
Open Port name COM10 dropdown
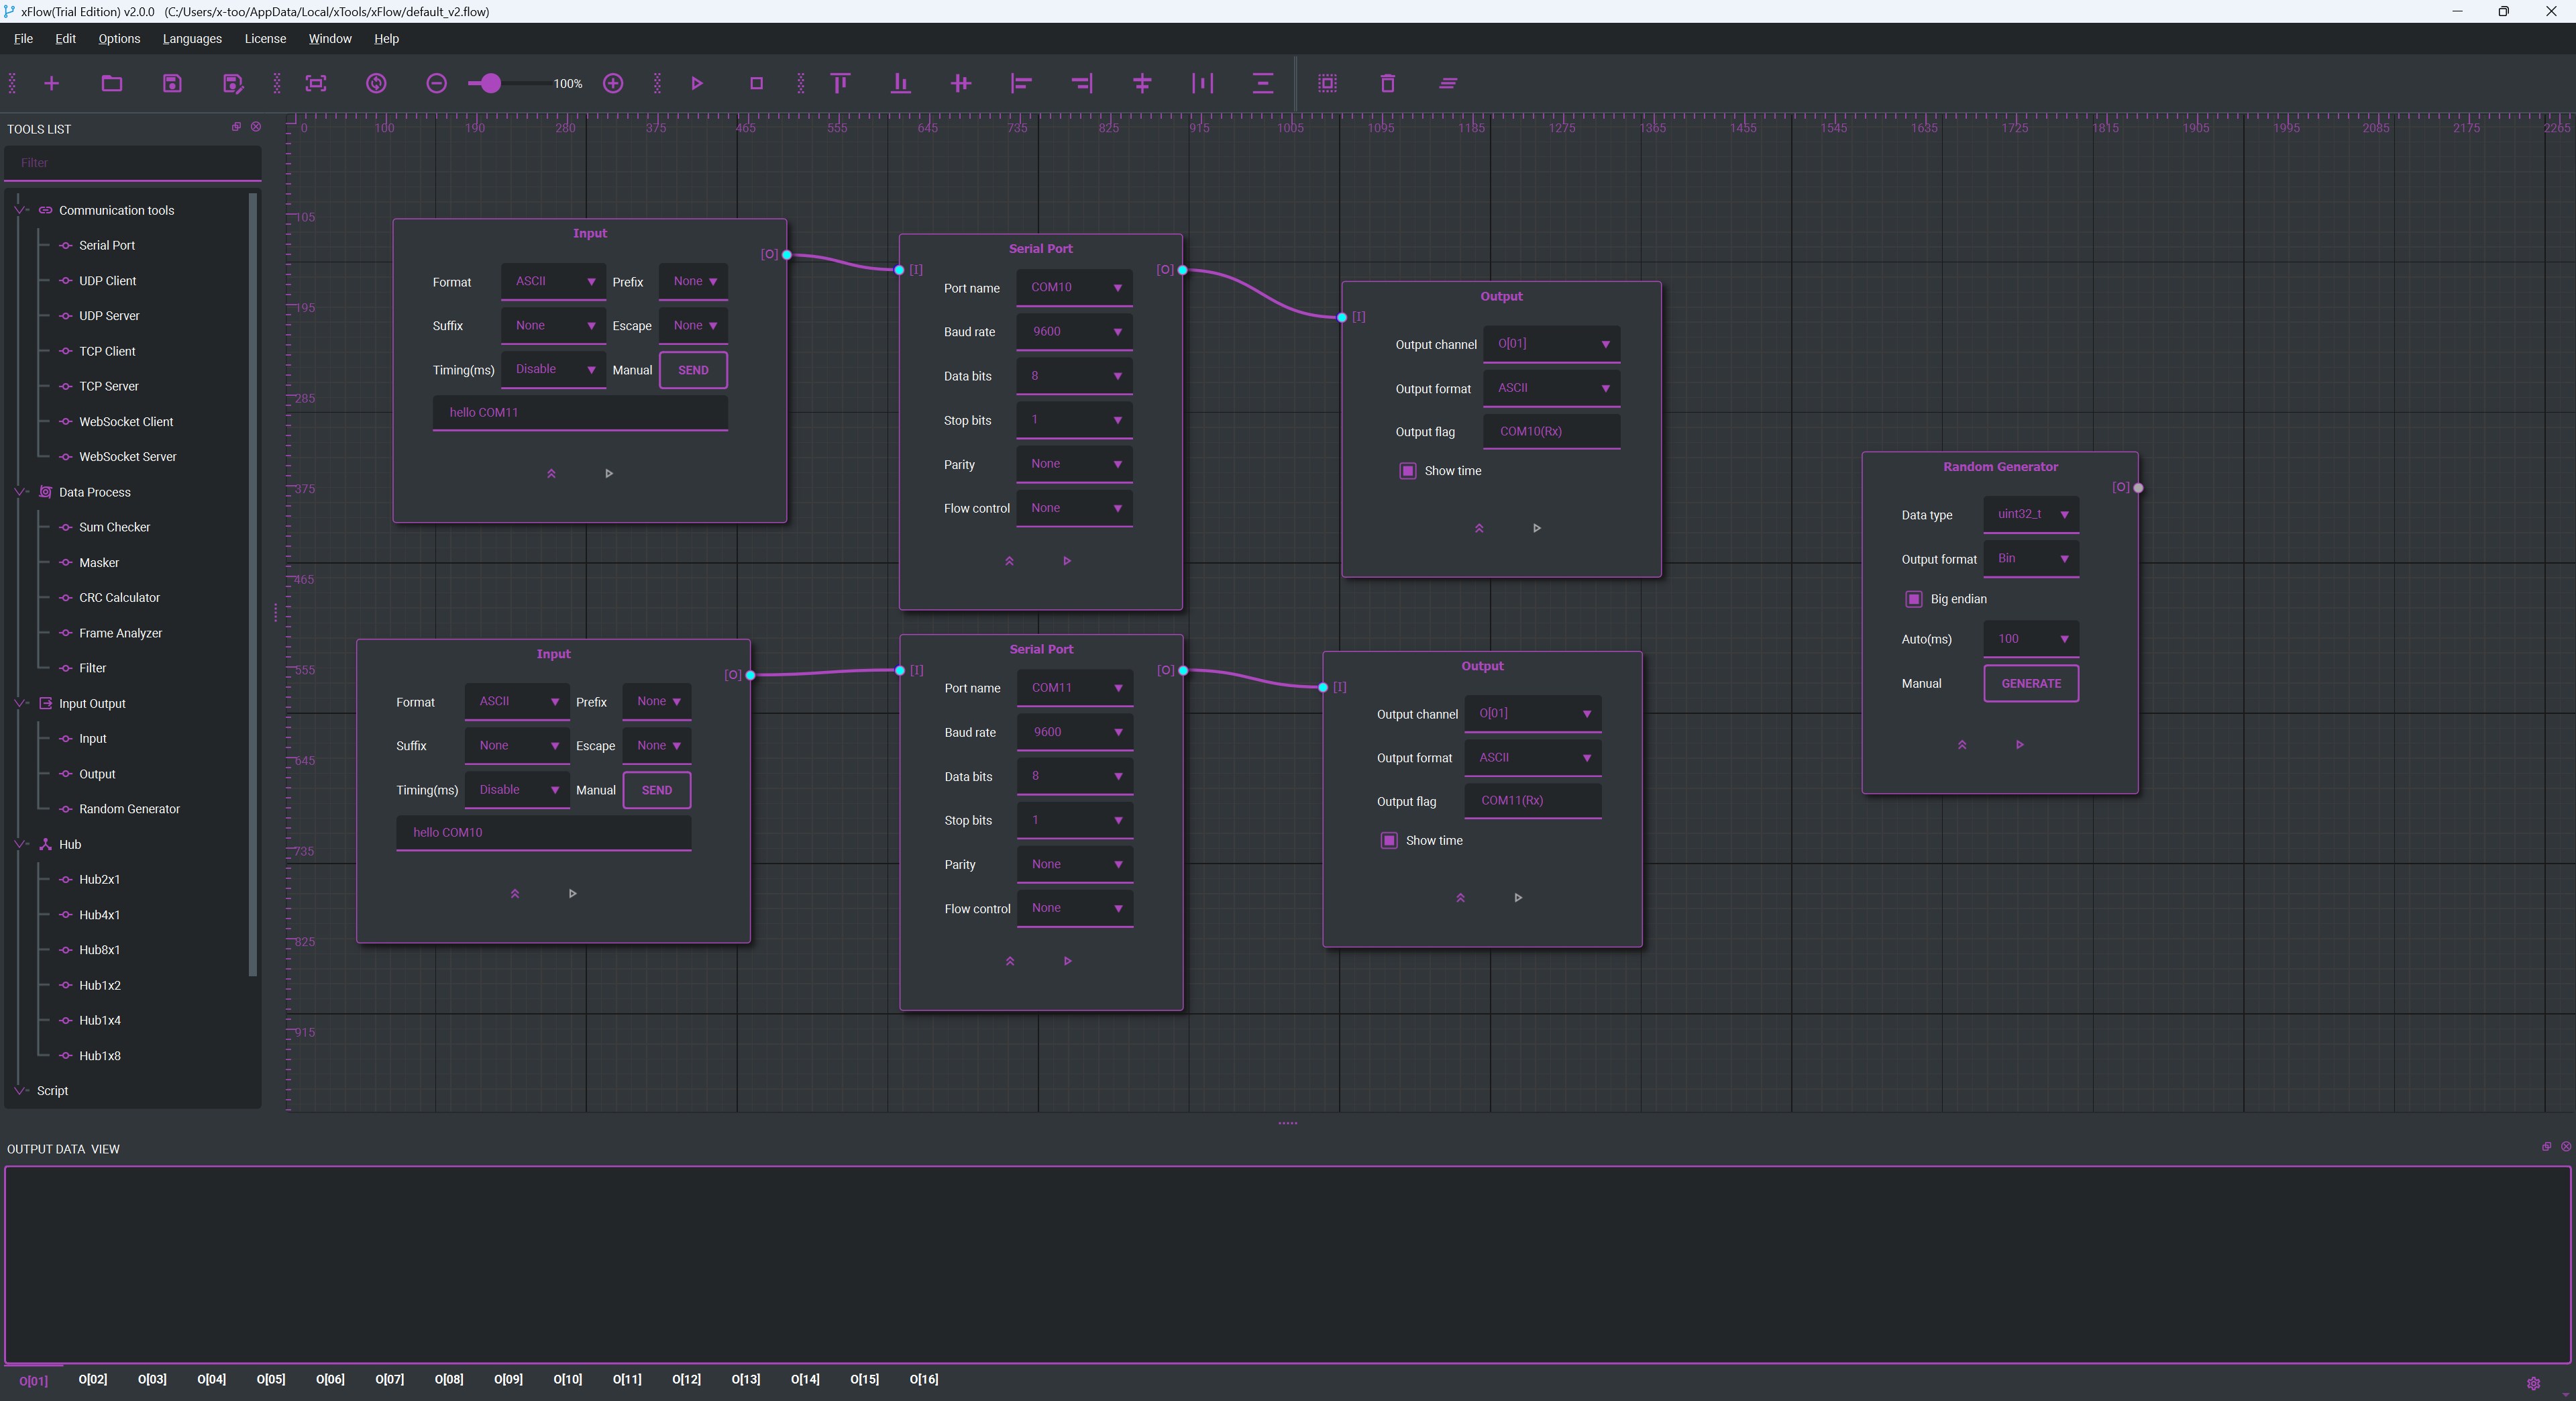pyautogui.click(x=1074, y=288)
